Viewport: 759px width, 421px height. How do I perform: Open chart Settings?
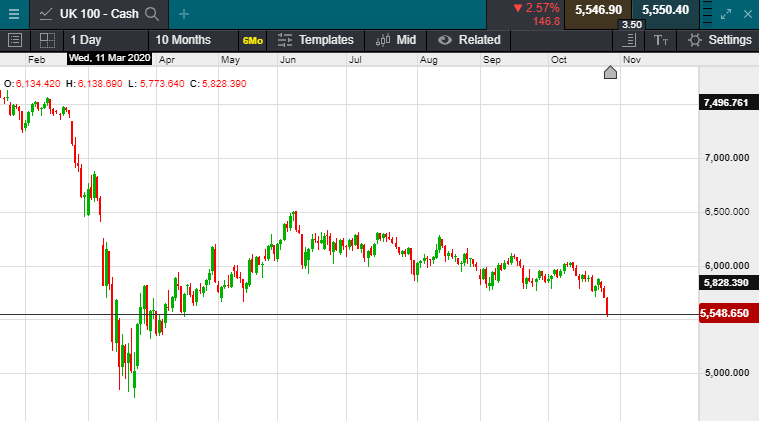click(720, 40)
